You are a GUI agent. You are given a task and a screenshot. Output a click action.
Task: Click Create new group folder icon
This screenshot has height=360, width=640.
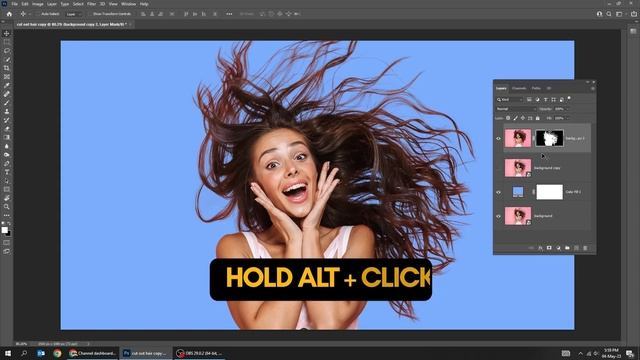click(x=567, y=248)
